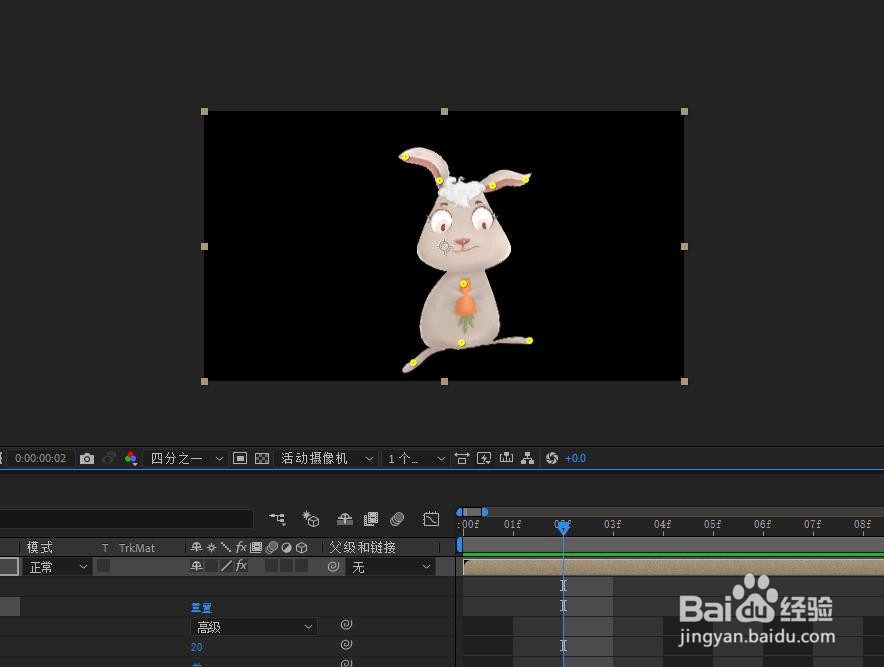Click the puppet pin on right foot
Viewport: 884px width, 667px height.
pyautogui.click(x=529, y=341)
